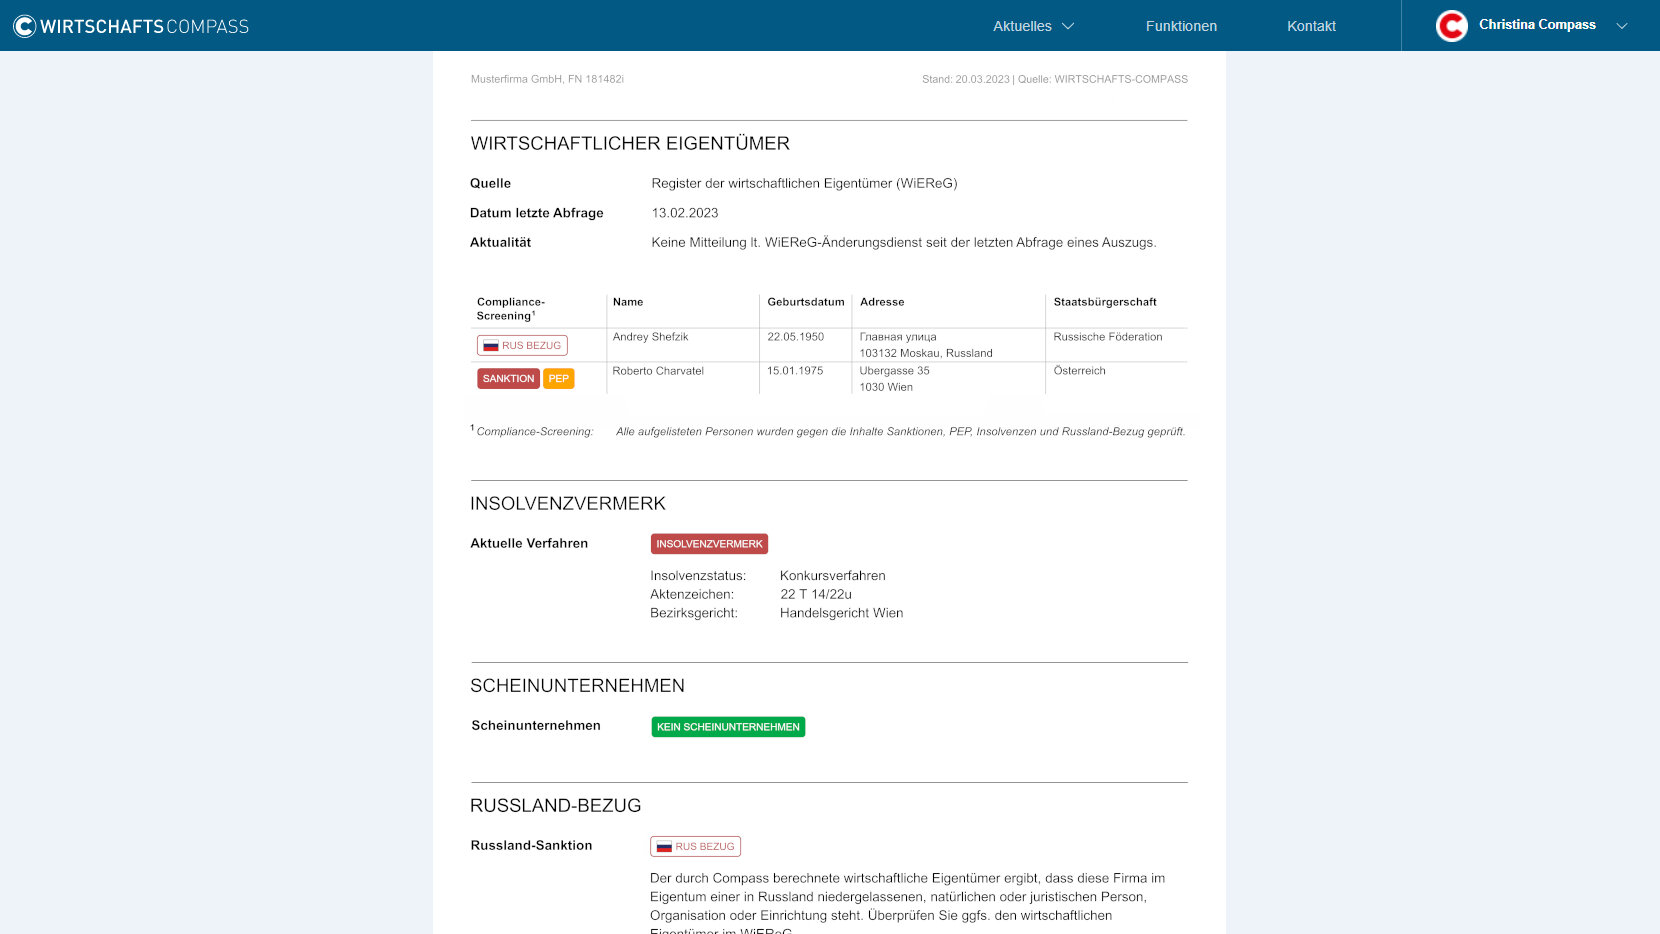Click the address 103132 Moskau, Russland

coord(926,353)
